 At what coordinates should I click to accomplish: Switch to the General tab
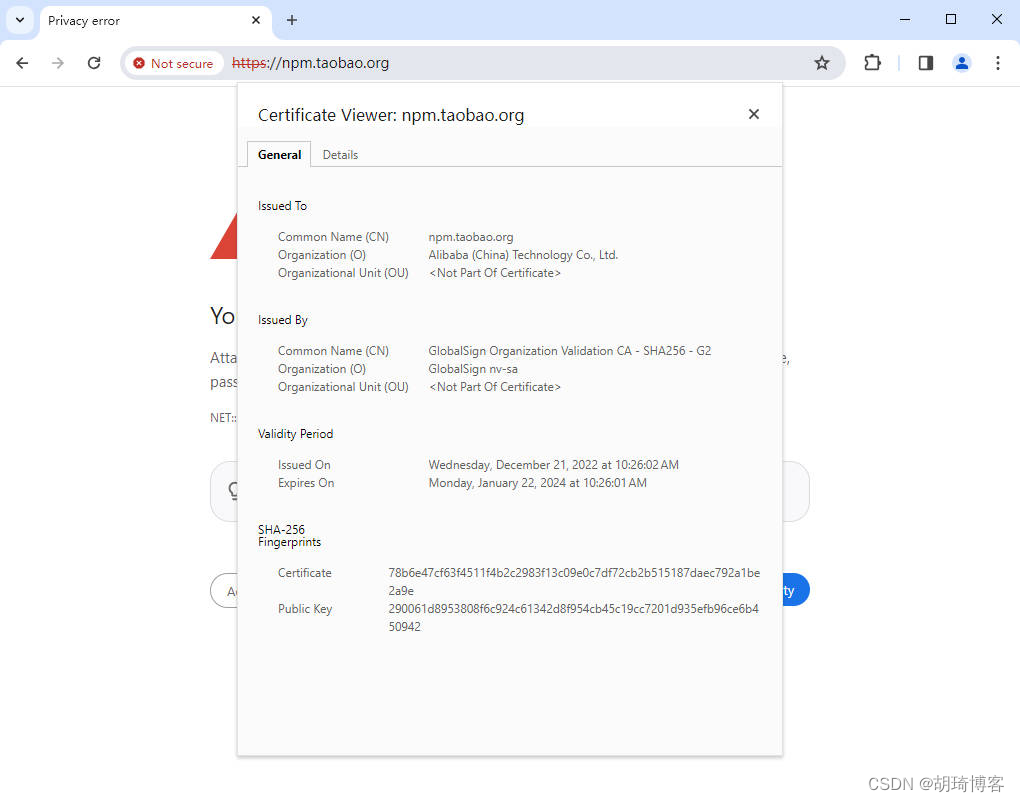pyautogui.click(x=279, y=155)
